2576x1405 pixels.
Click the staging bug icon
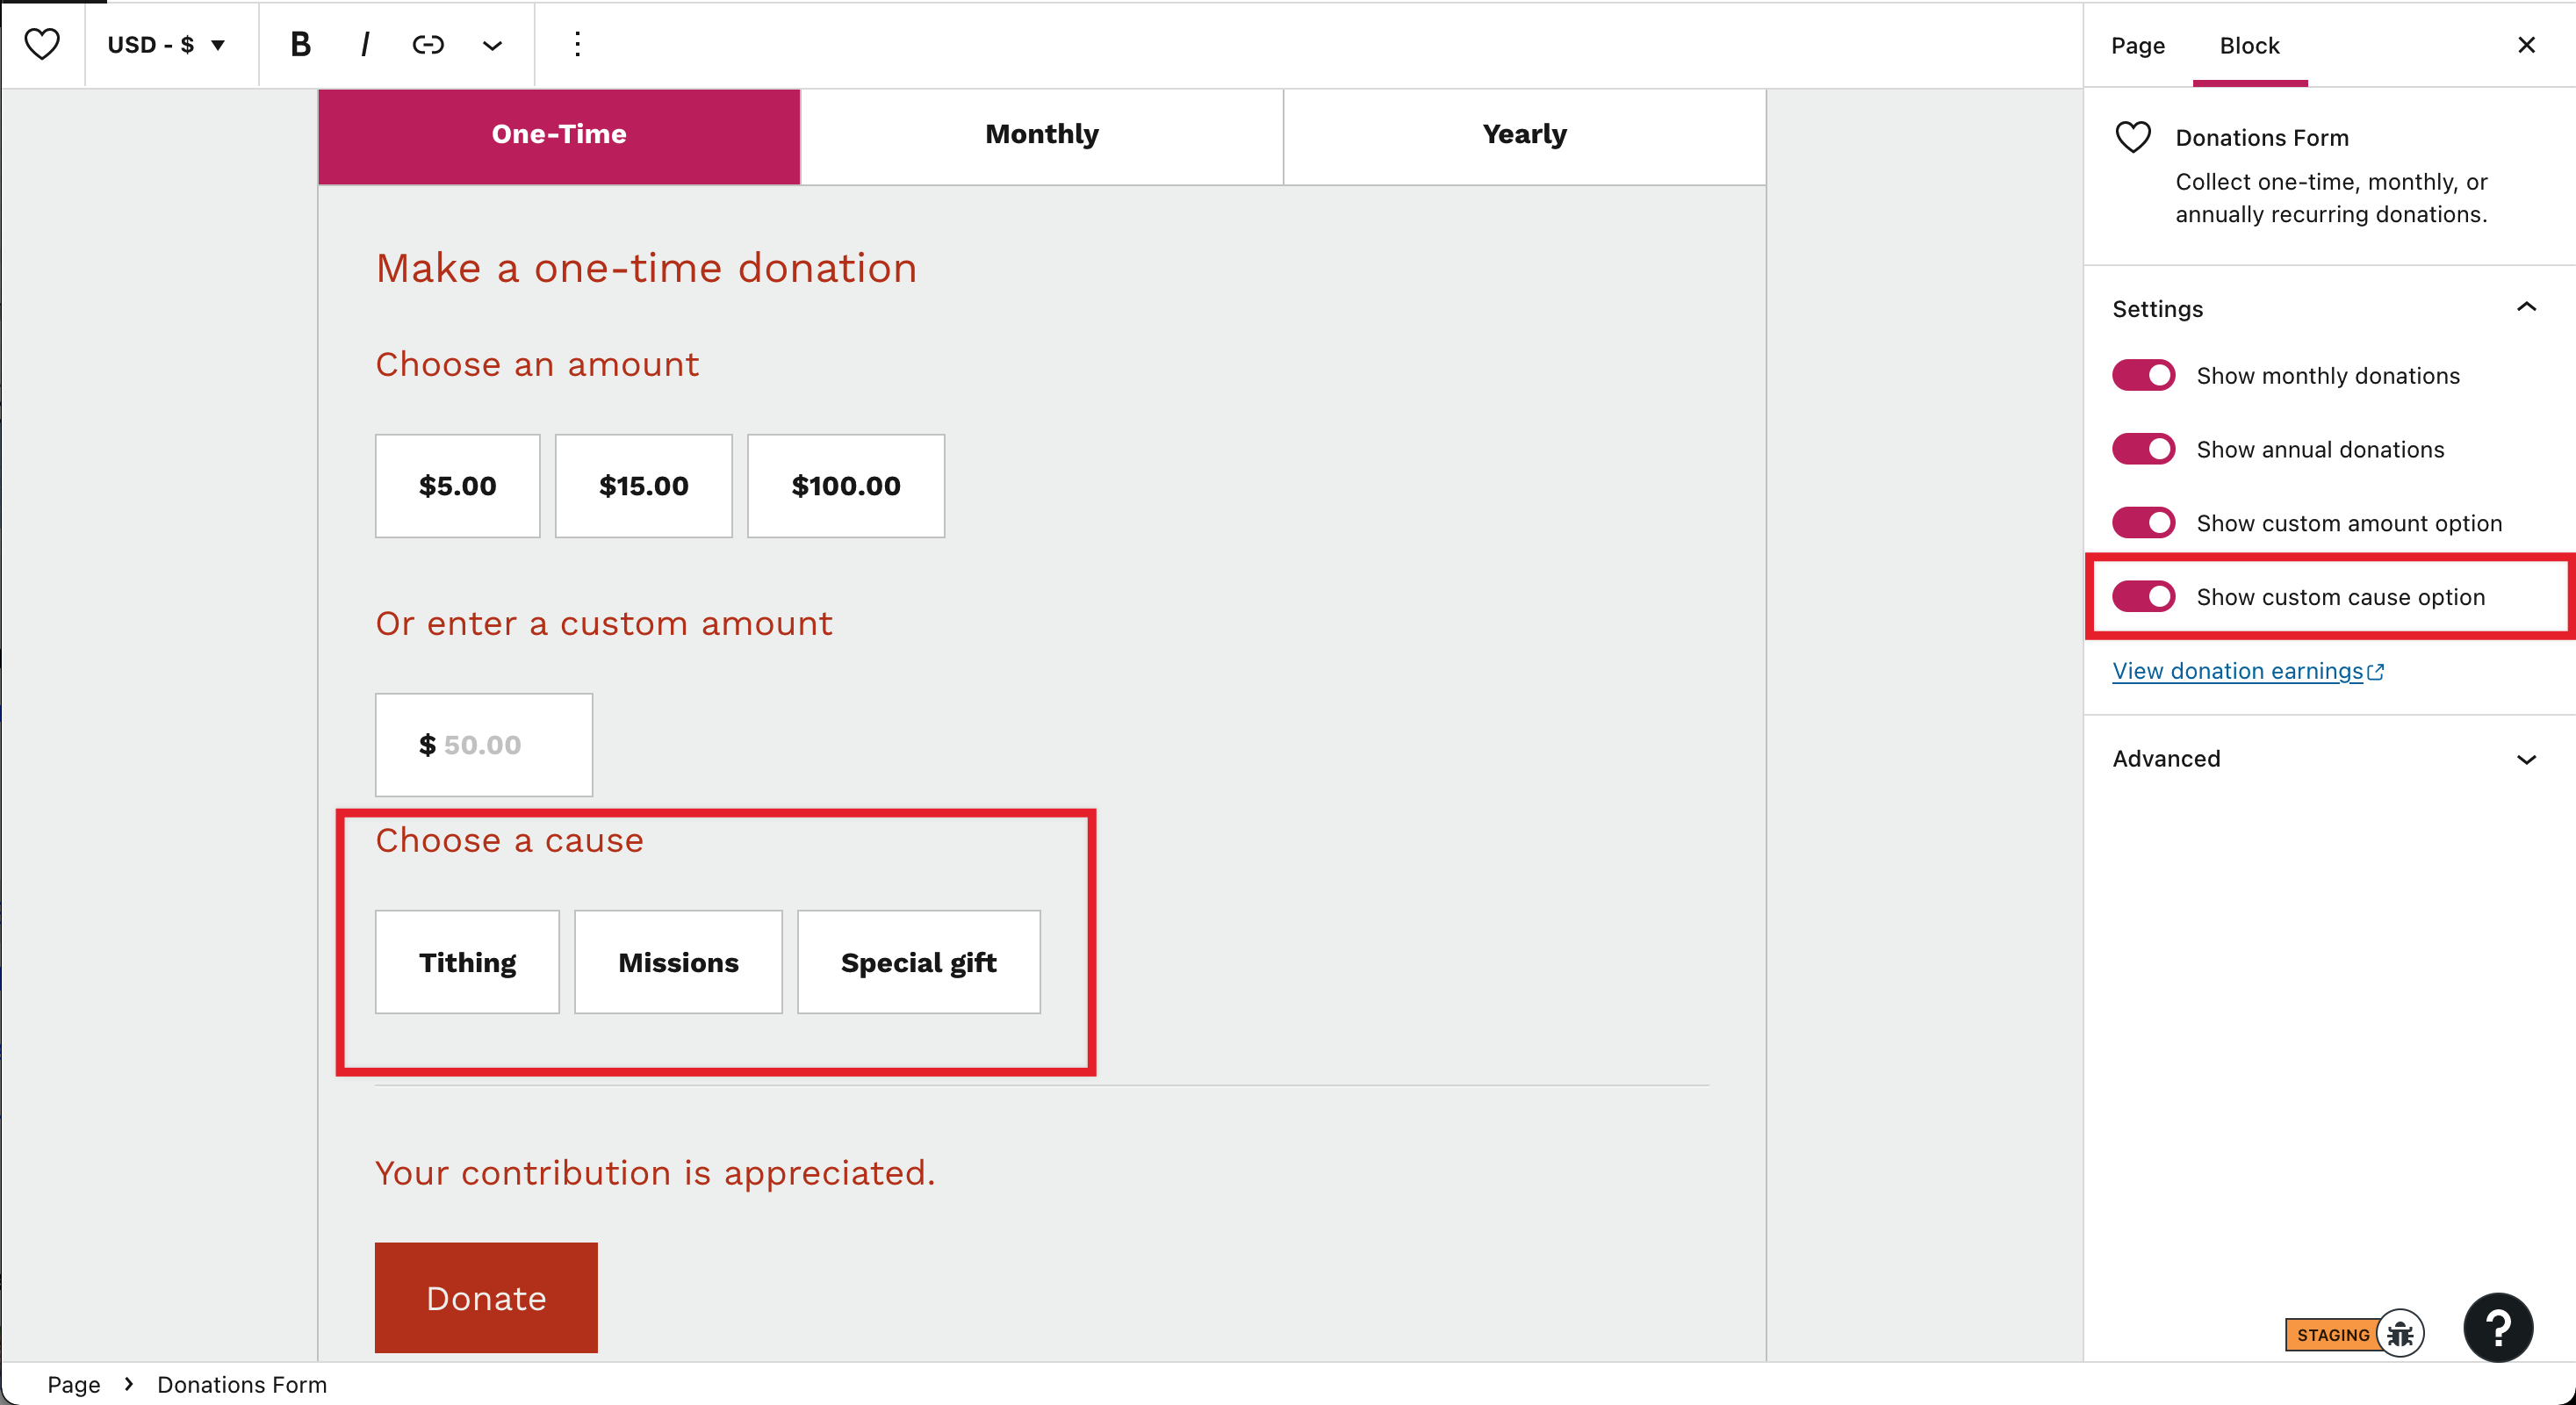tap(2400, 1334)
